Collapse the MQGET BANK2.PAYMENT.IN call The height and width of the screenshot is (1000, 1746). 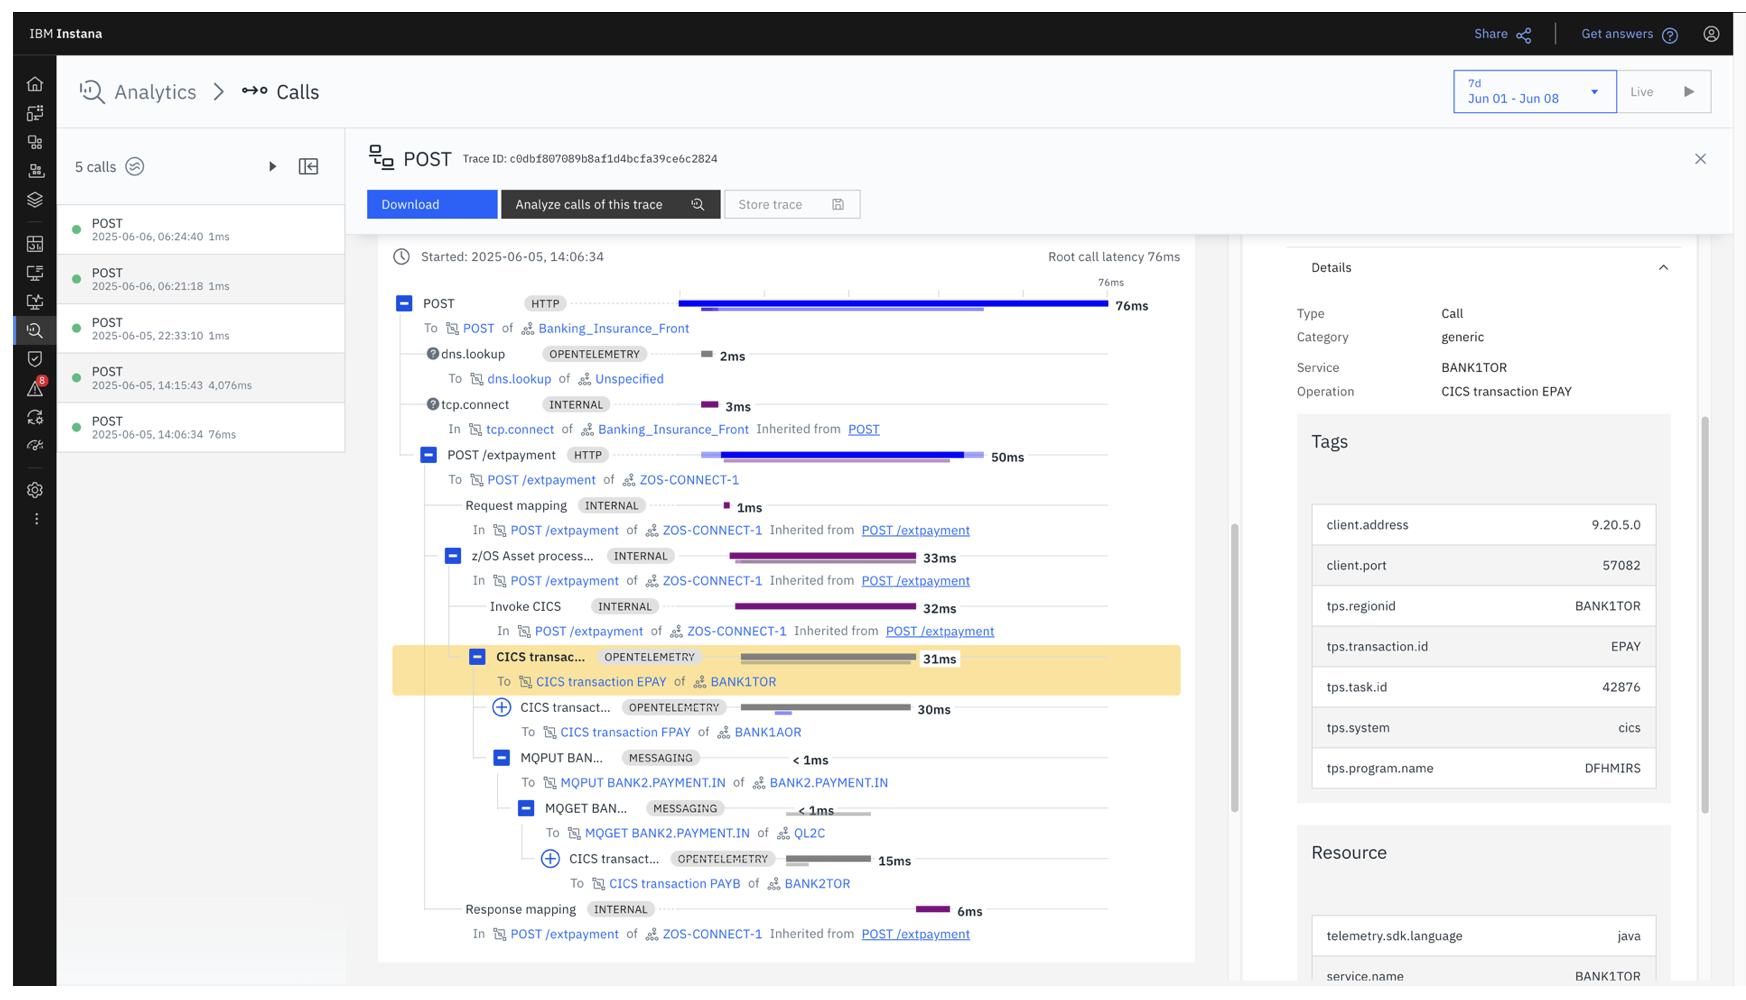coord(526,808)
